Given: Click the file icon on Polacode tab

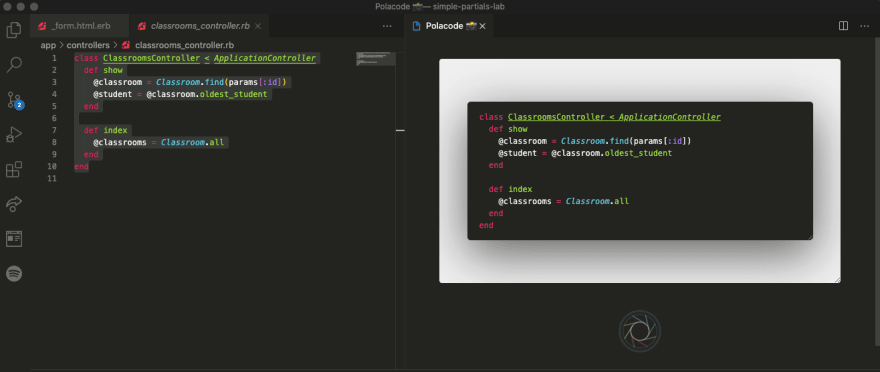Looking at the screenshot, I should tap(416, 26).
